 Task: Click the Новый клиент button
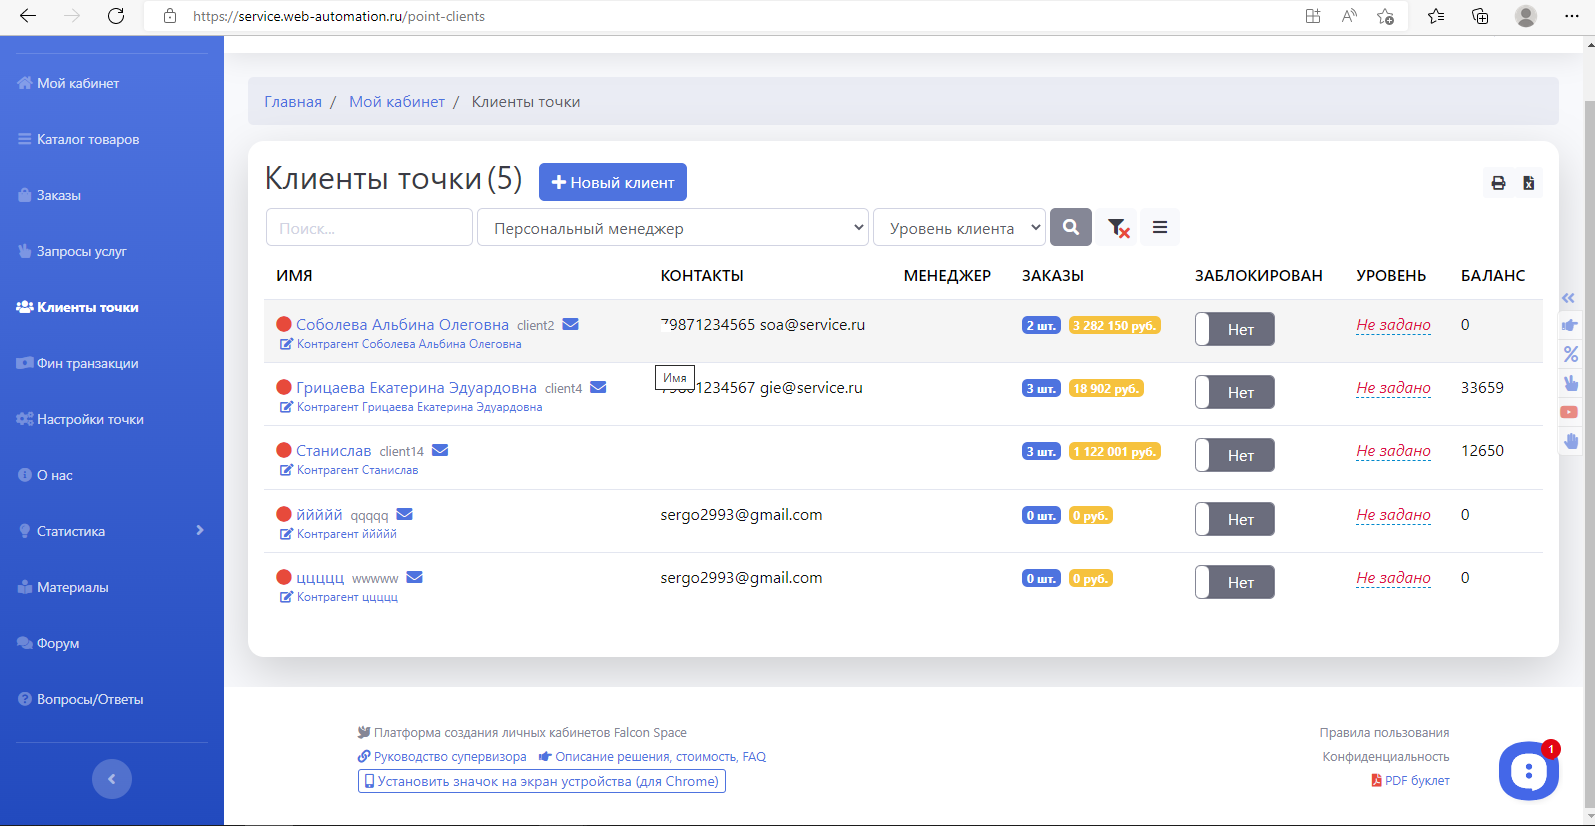click(x=612, y=183)
